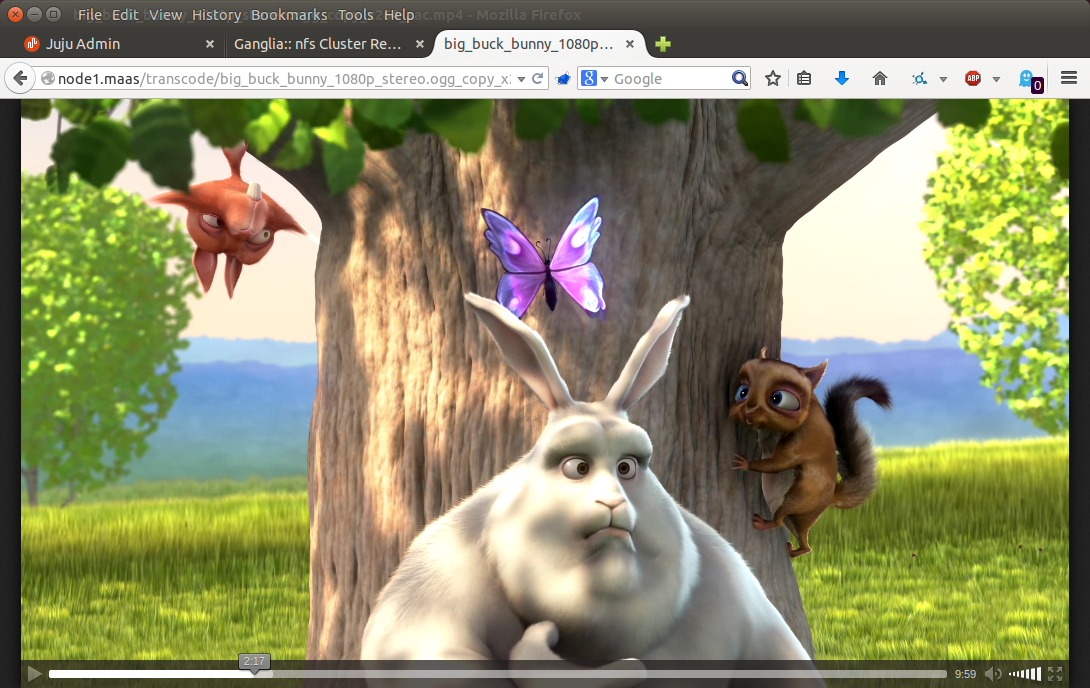Minimize the Firefox window
Image resolution: width=1090 pixels, height=688 pixels.
(34, 14)
